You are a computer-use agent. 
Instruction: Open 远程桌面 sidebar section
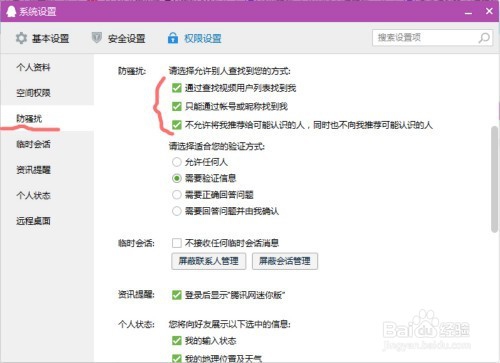pyautogui.click(x=33, y=221)
